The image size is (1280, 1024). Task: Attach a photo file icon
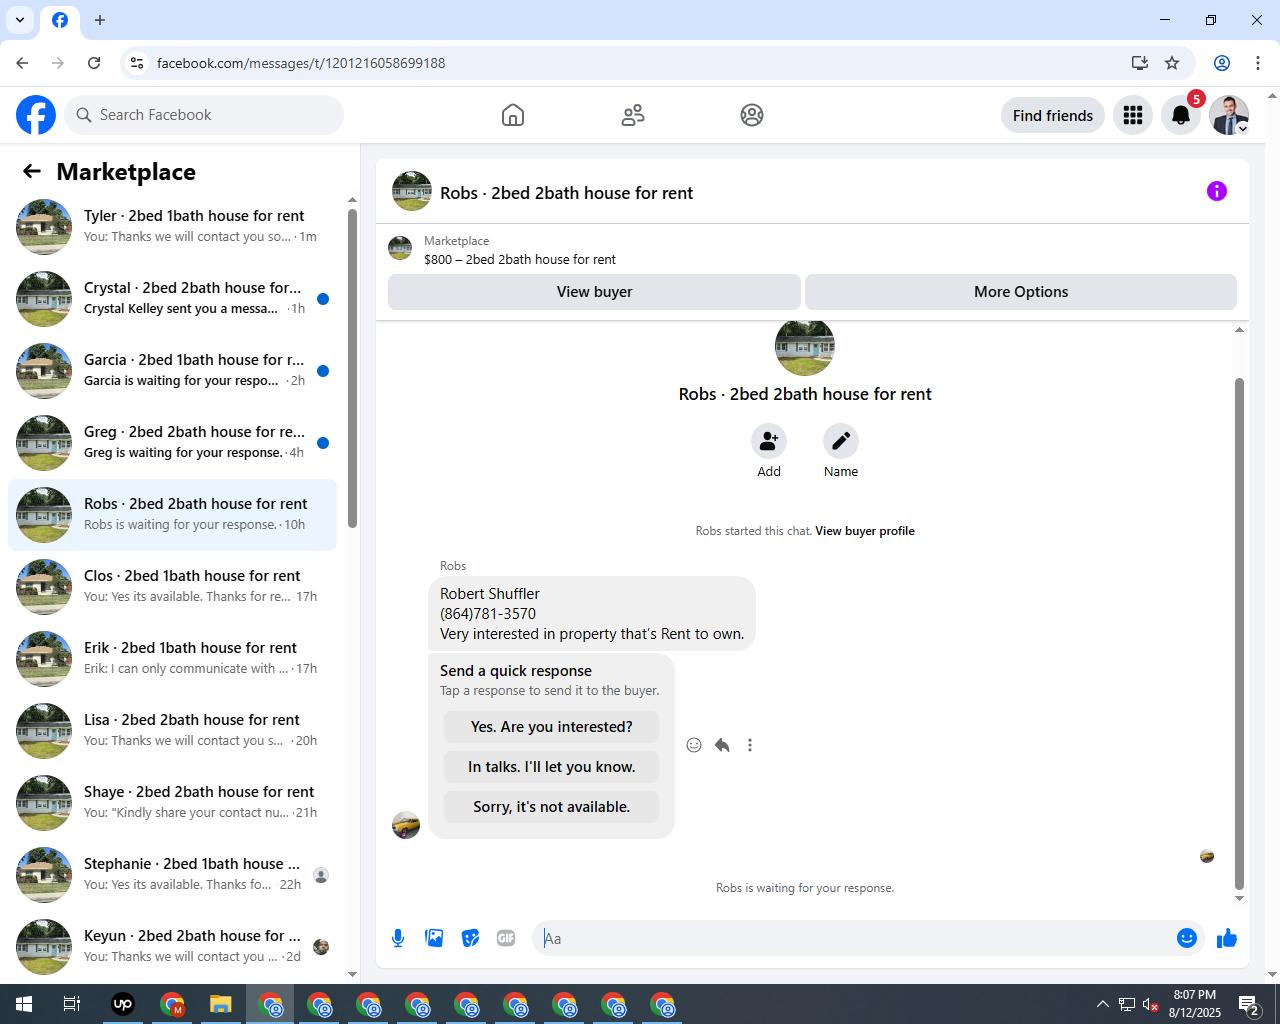pos(434,938)
